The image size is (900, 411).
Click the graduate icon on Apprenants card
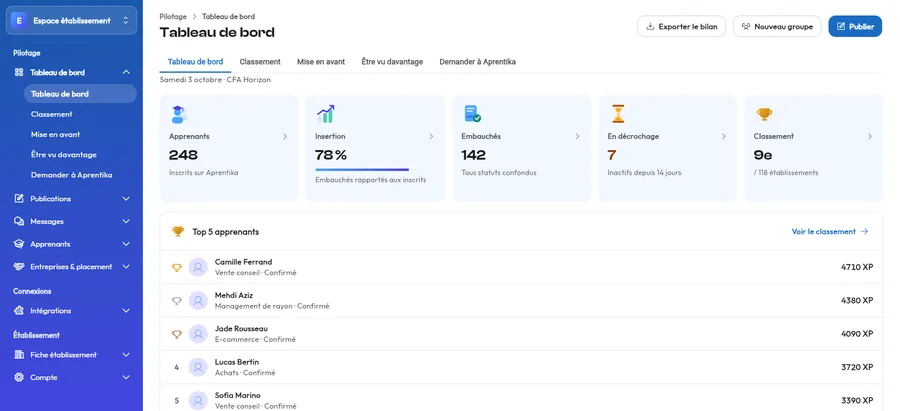tap(179, 114)
